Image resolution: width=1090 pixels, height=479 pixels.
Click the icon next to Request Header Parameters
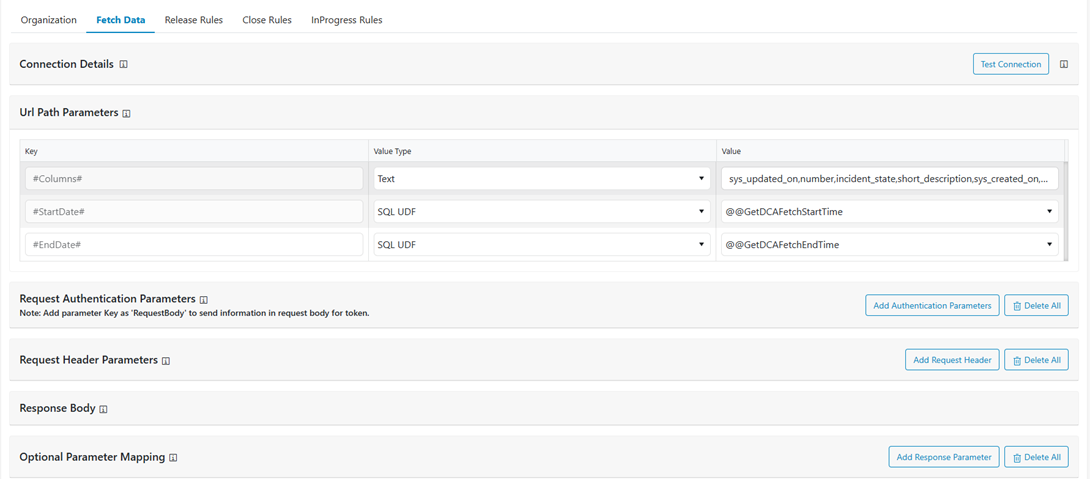(166, 361)
